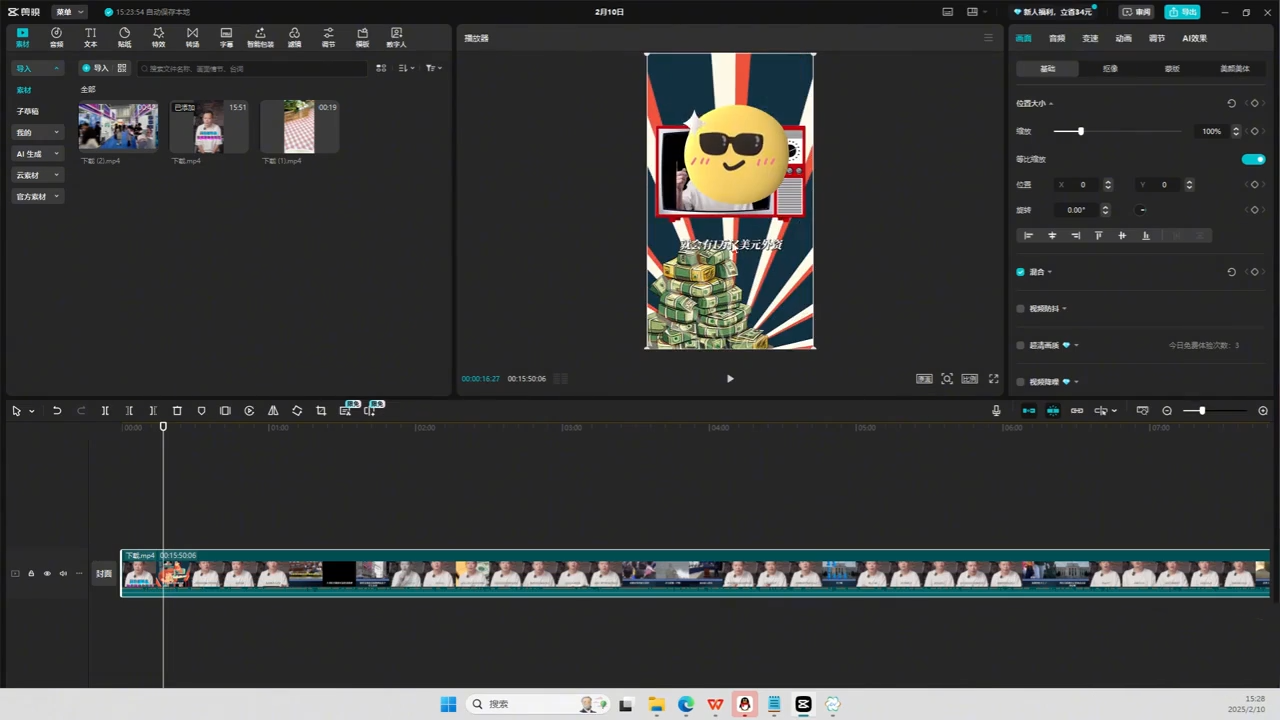Click the undo arrow in timeline toolbar
The width and height of the screenshot is (1280, 720).
(57, 411)
